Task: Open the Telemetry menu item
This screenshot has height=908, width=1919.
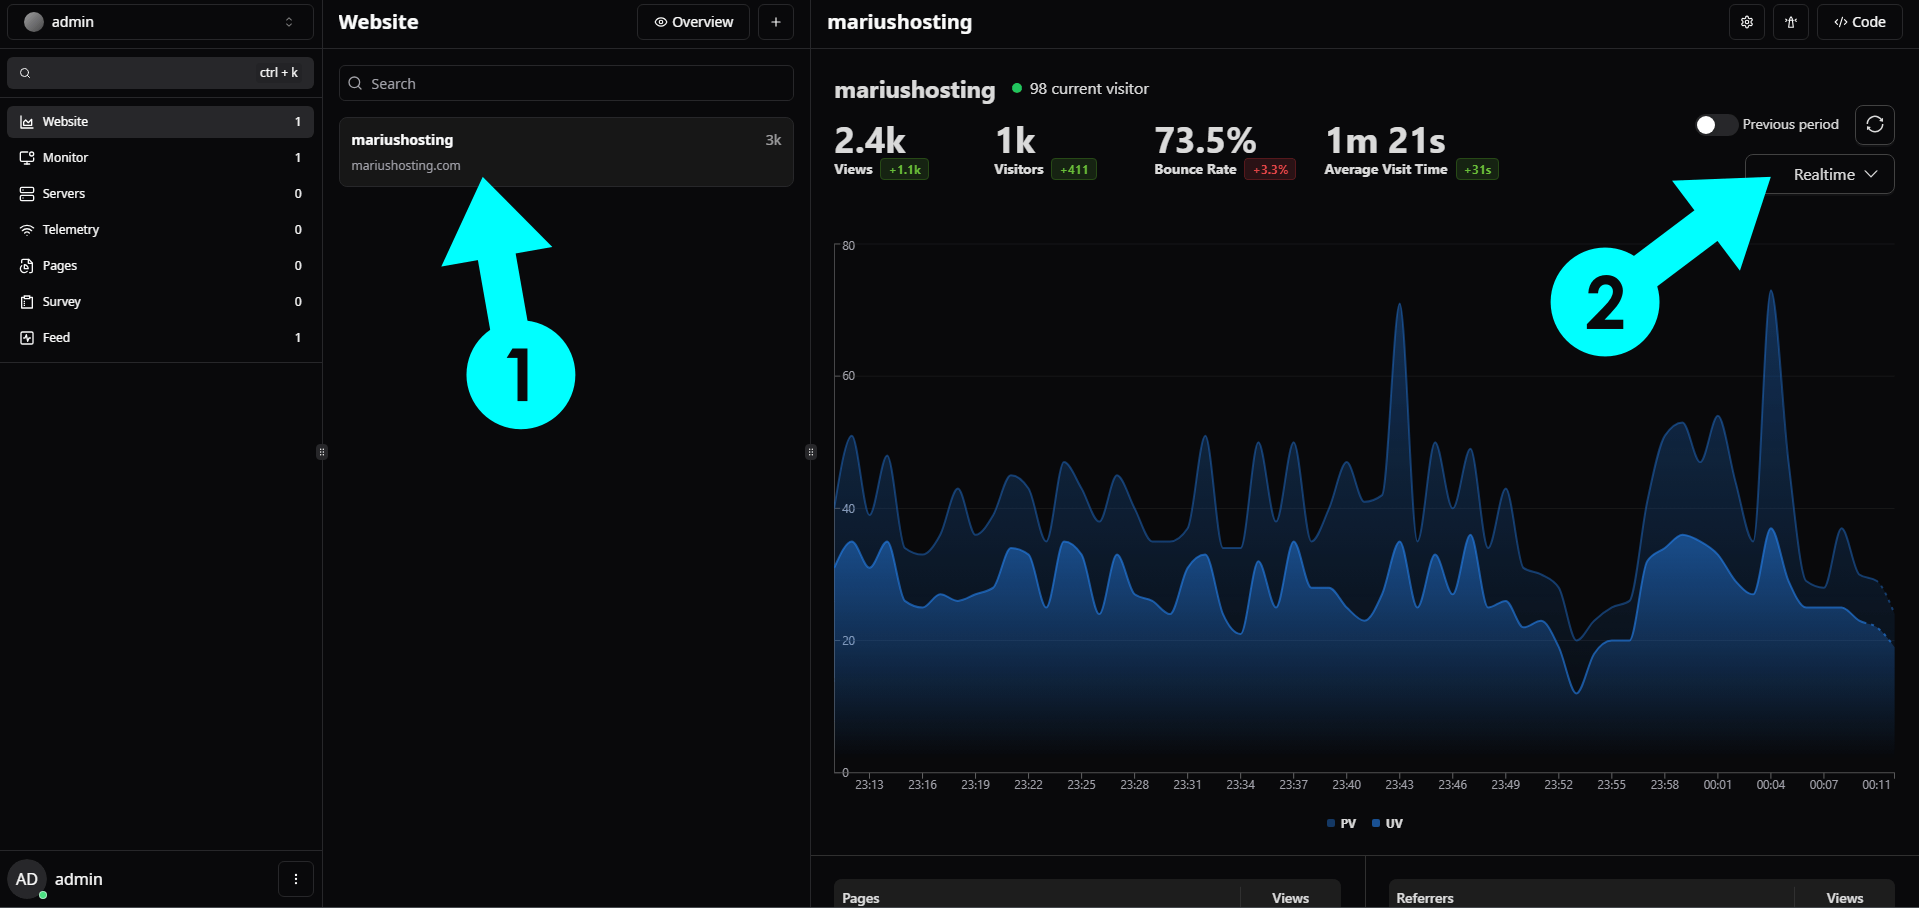Action: 160,230
